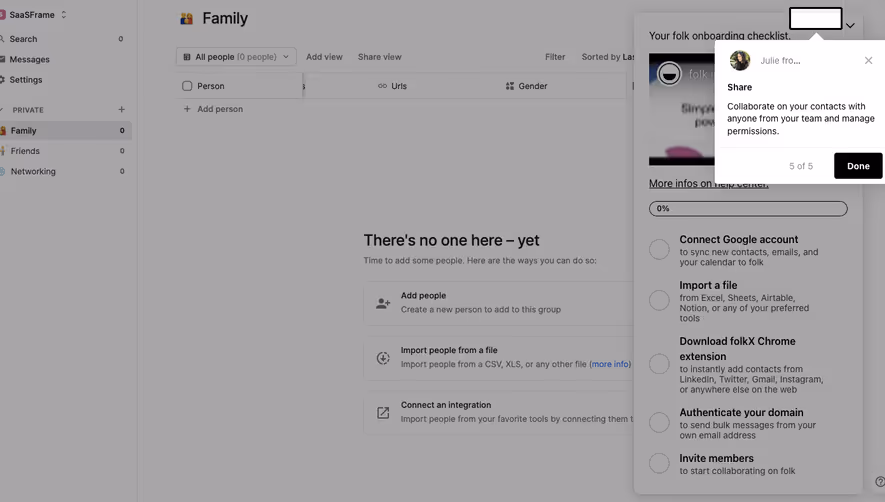This screenshot has height=502, width=885.
Task: Toggle the Person select-all checkbox
Action: [x=187, y=86]
